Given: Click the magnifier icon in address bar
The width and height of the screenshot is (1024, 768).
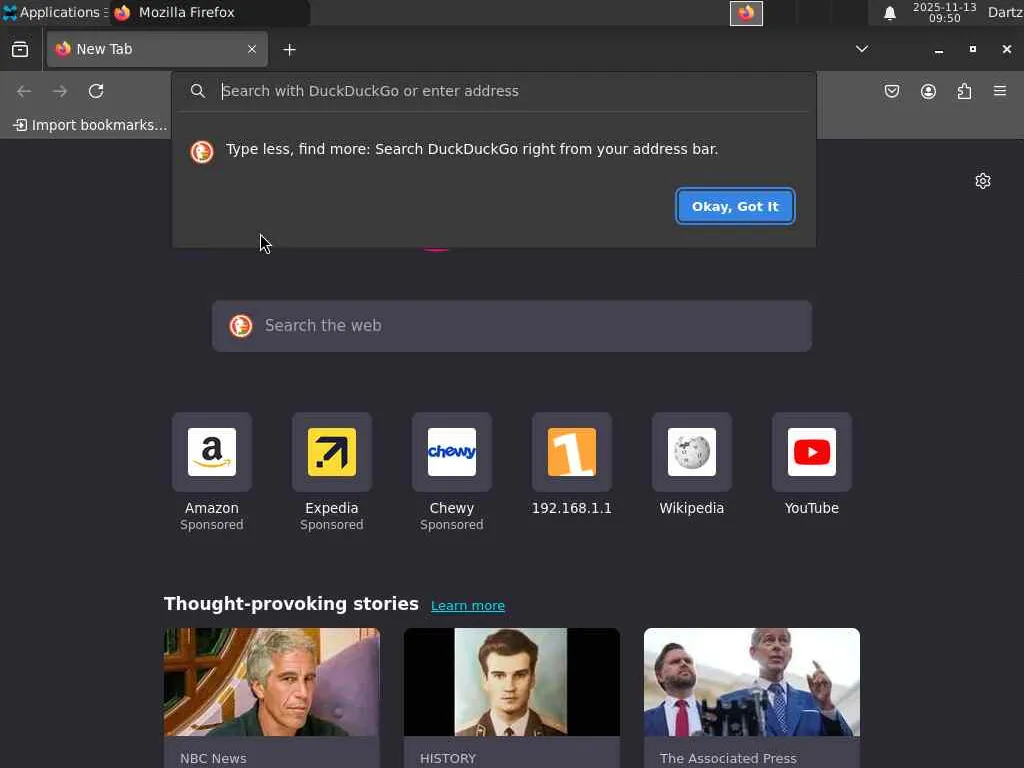Looking at the screenshot, I should tap(198, 91).
